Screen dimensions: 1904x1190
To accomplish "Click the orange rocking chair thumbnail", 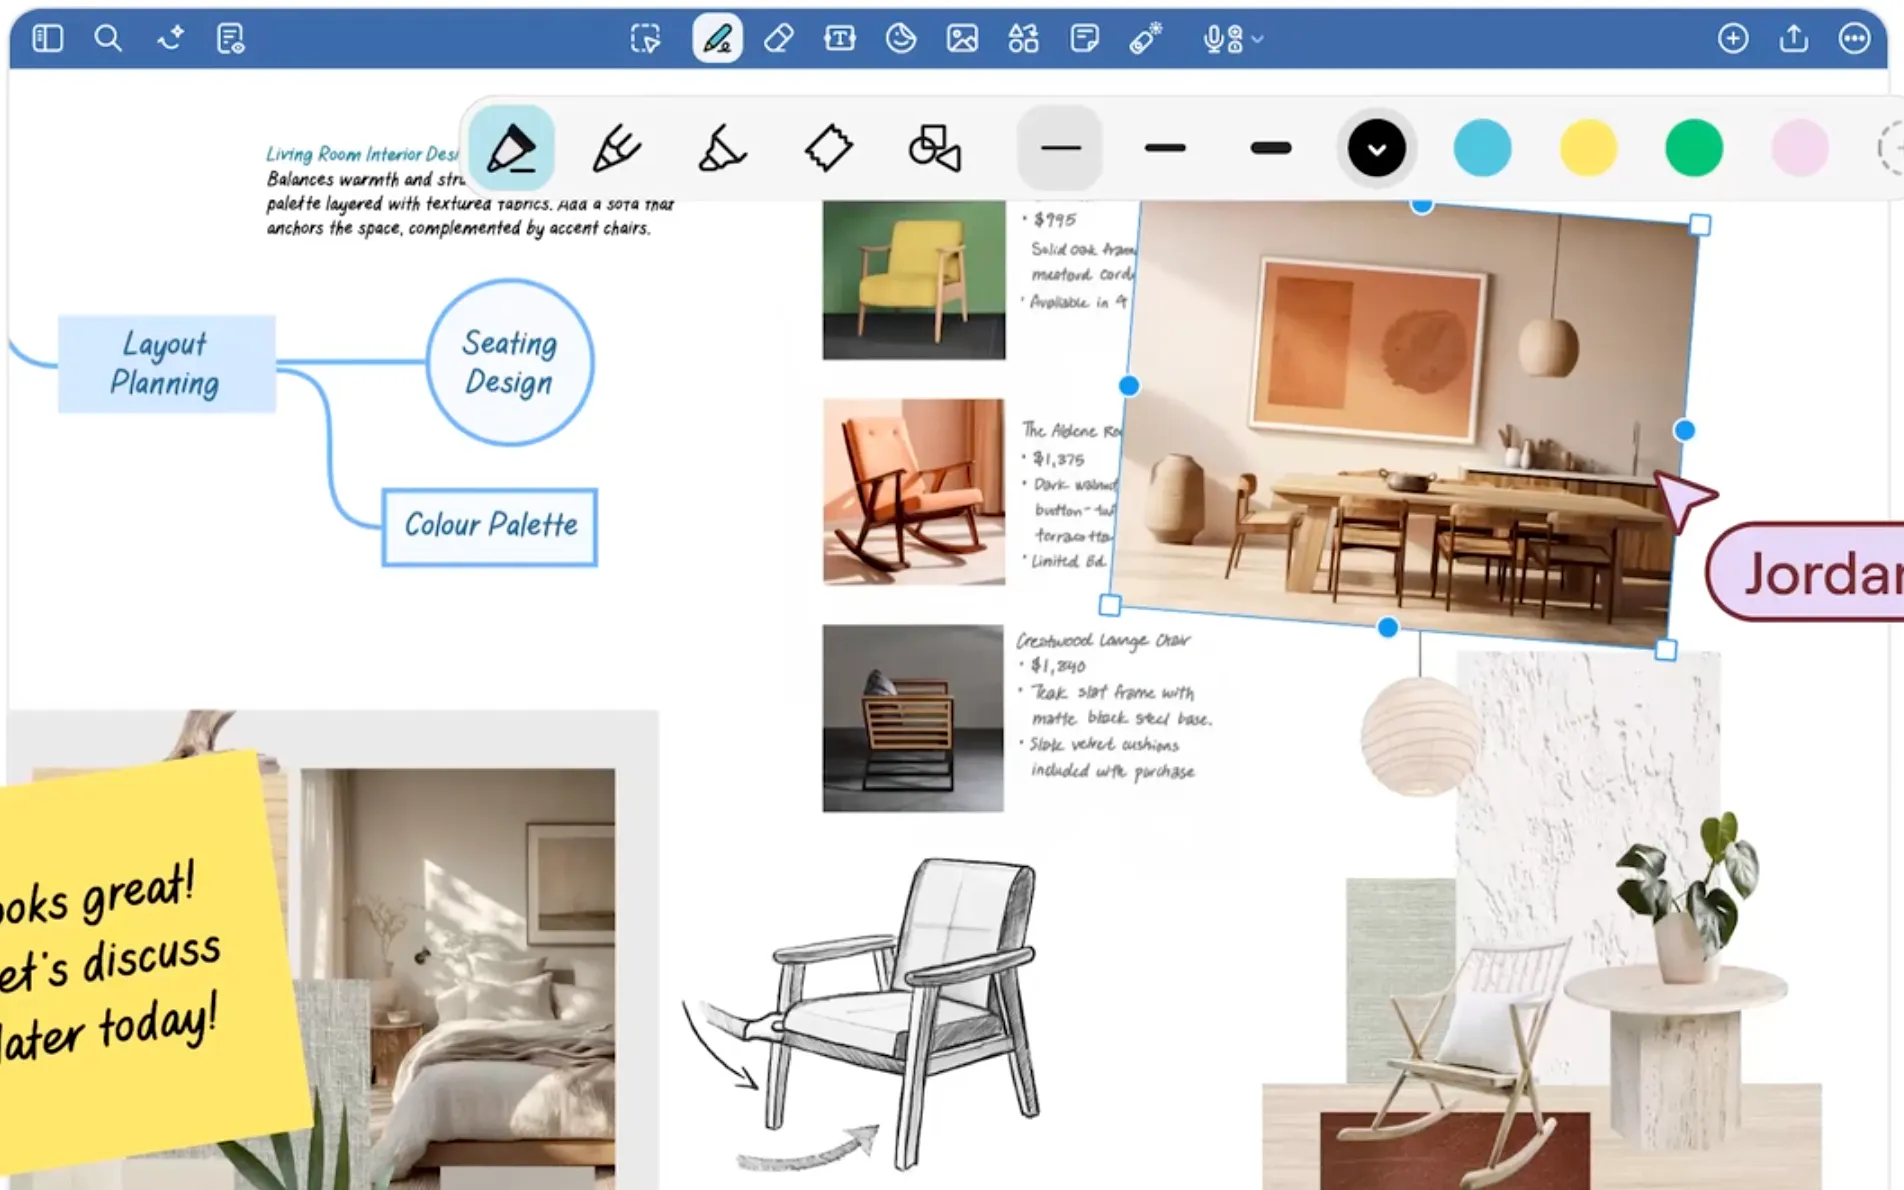I will pos(914,492).
